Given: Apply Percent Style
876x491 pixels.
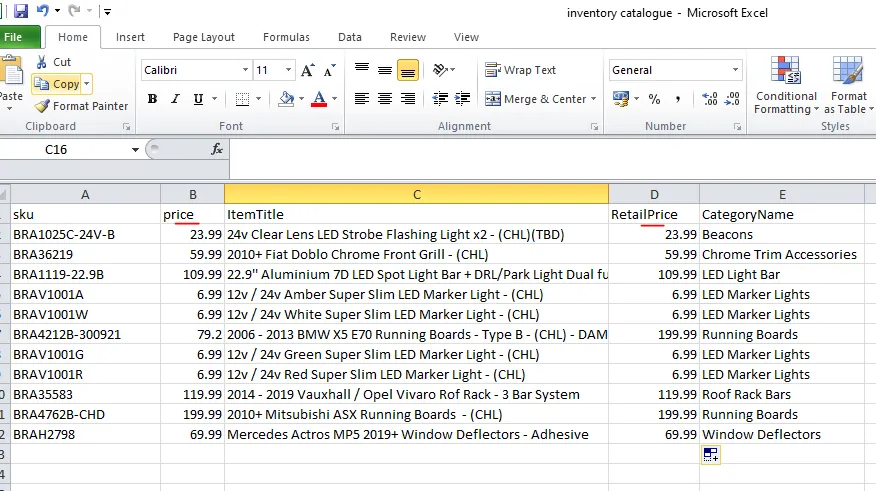Looking at the screenshot, I should click(x=654, y=99).
